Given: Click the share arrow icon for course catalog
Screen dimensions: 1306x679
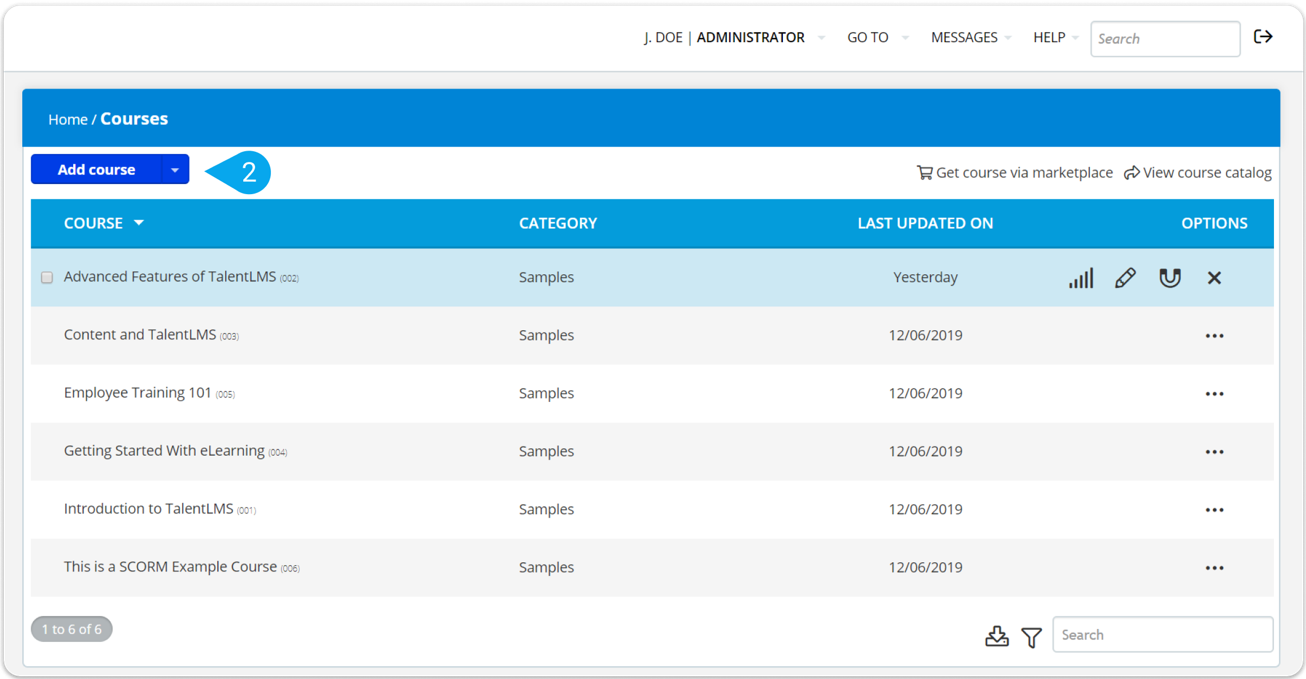Looking at the screenshot, I should pyautogui.click(x=1132, y=173).
